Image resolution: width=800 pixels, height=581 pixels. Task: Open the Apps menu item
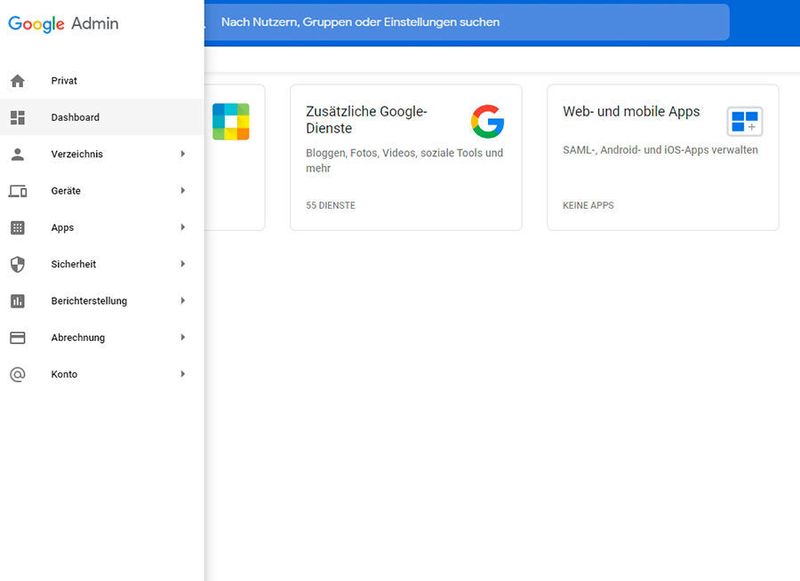pos(102,228)
